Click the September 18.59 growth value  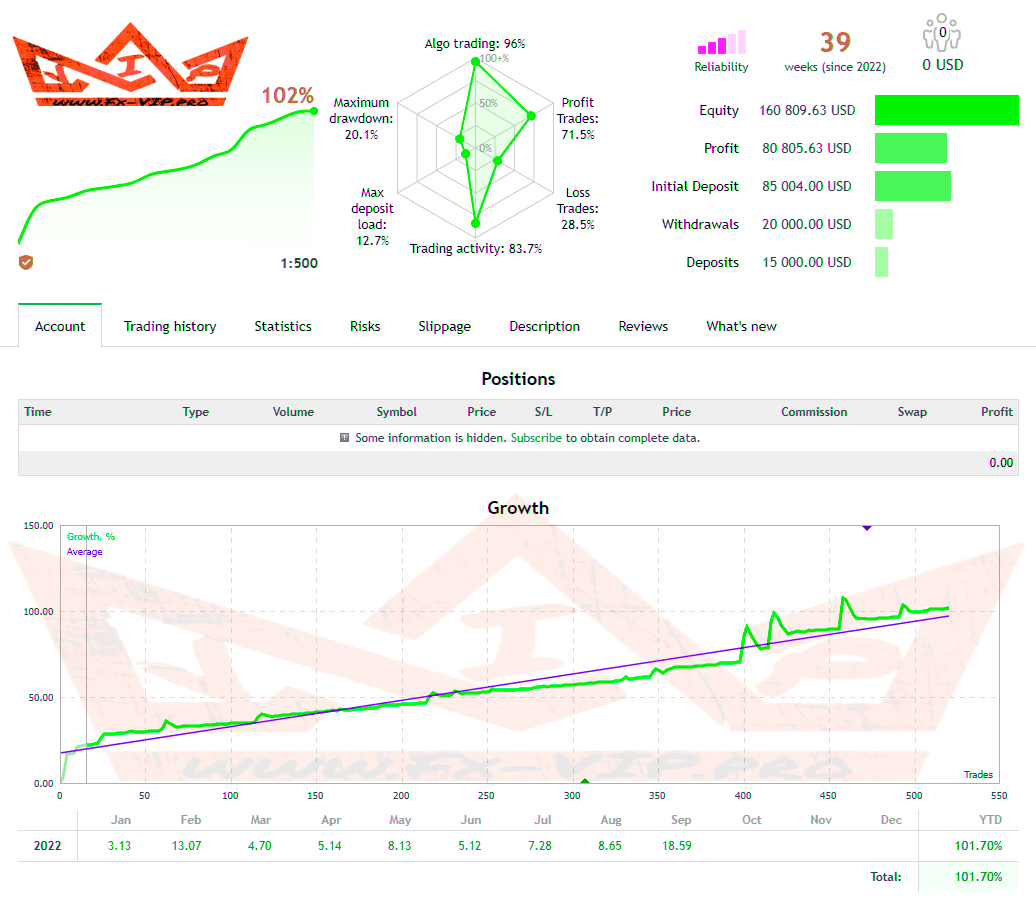click(680, 846)
